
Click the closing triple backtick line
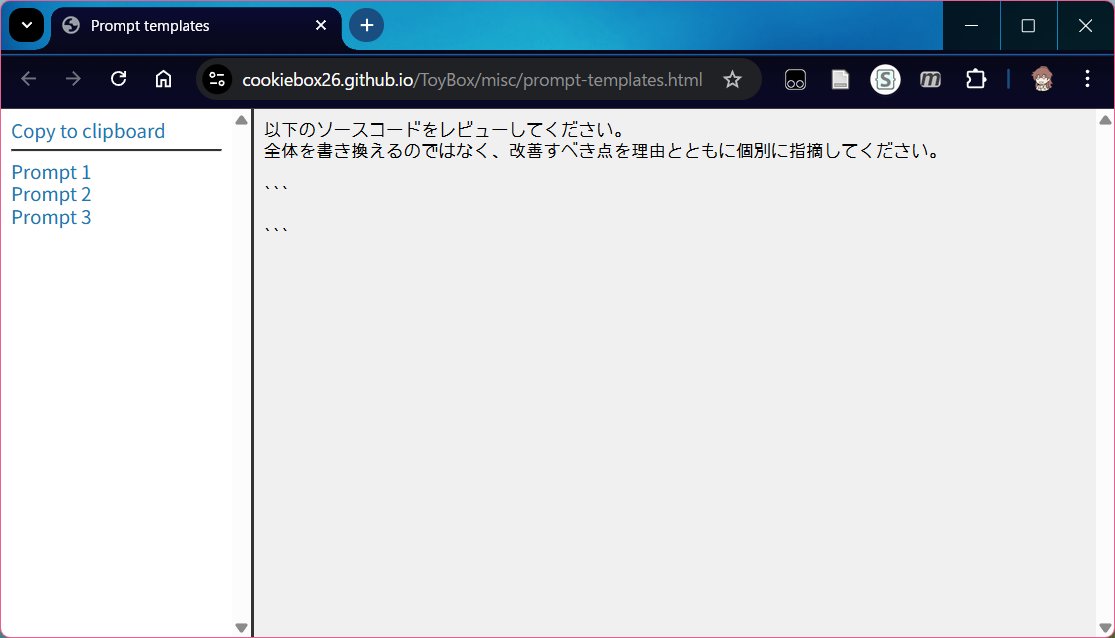tap(276, 231)
